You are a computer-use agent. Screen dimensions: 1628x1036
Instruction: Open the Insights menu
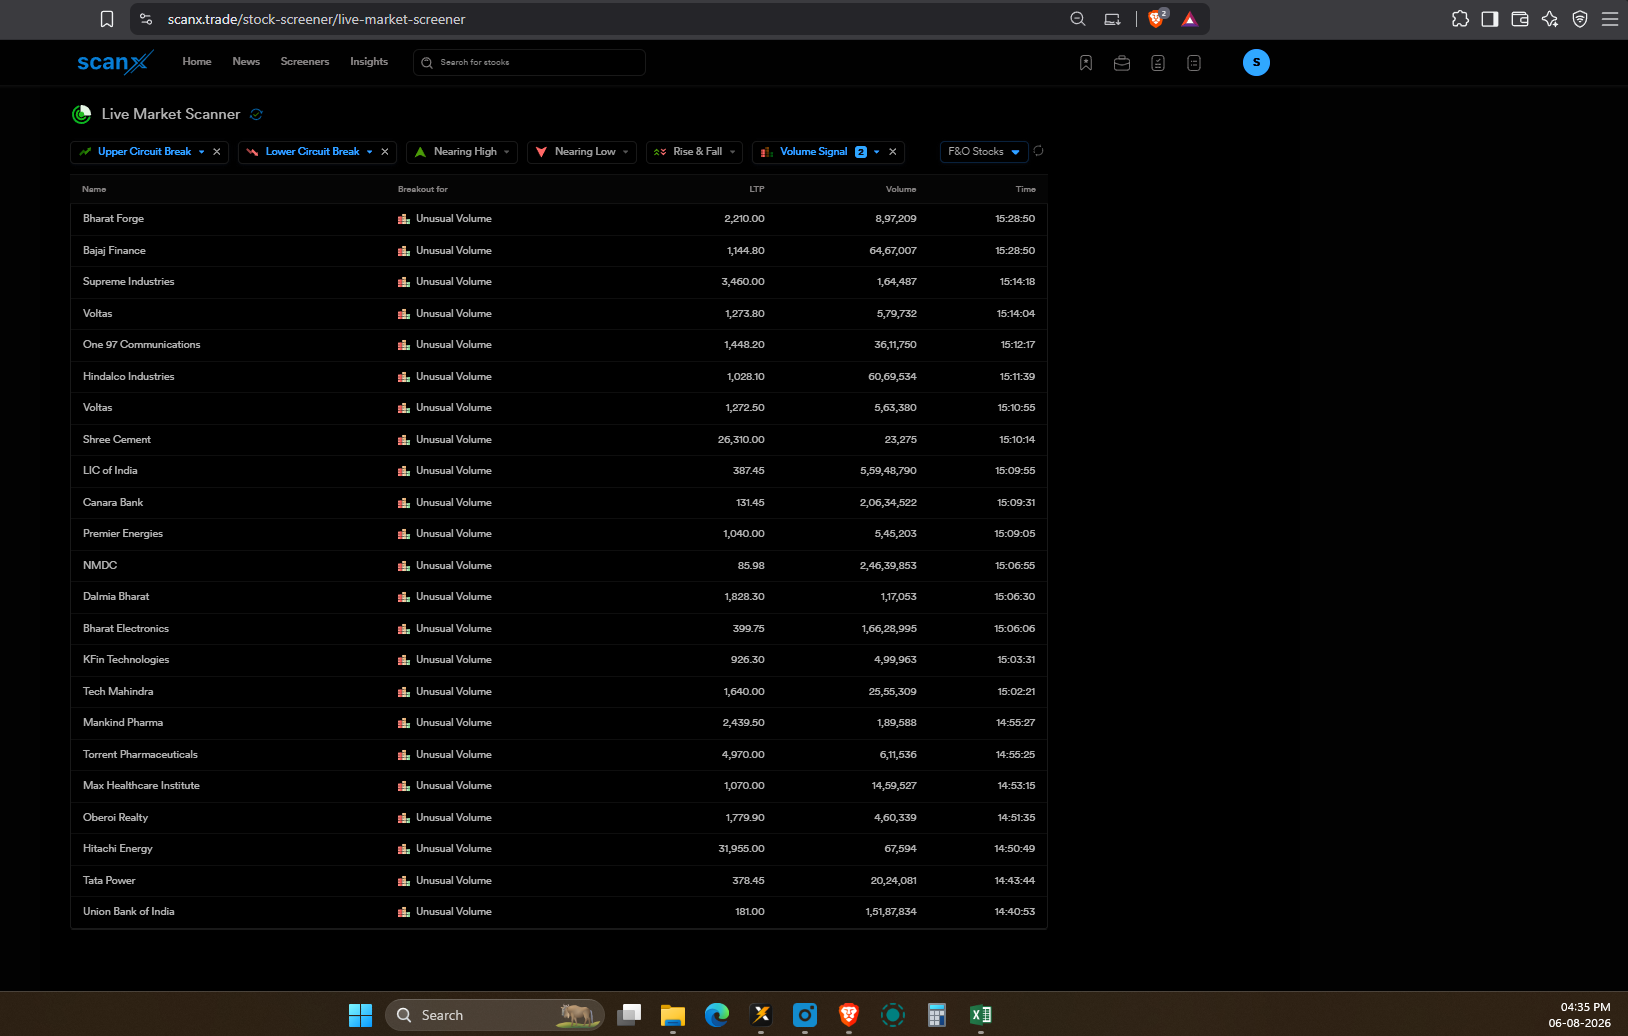click(369, 62)
